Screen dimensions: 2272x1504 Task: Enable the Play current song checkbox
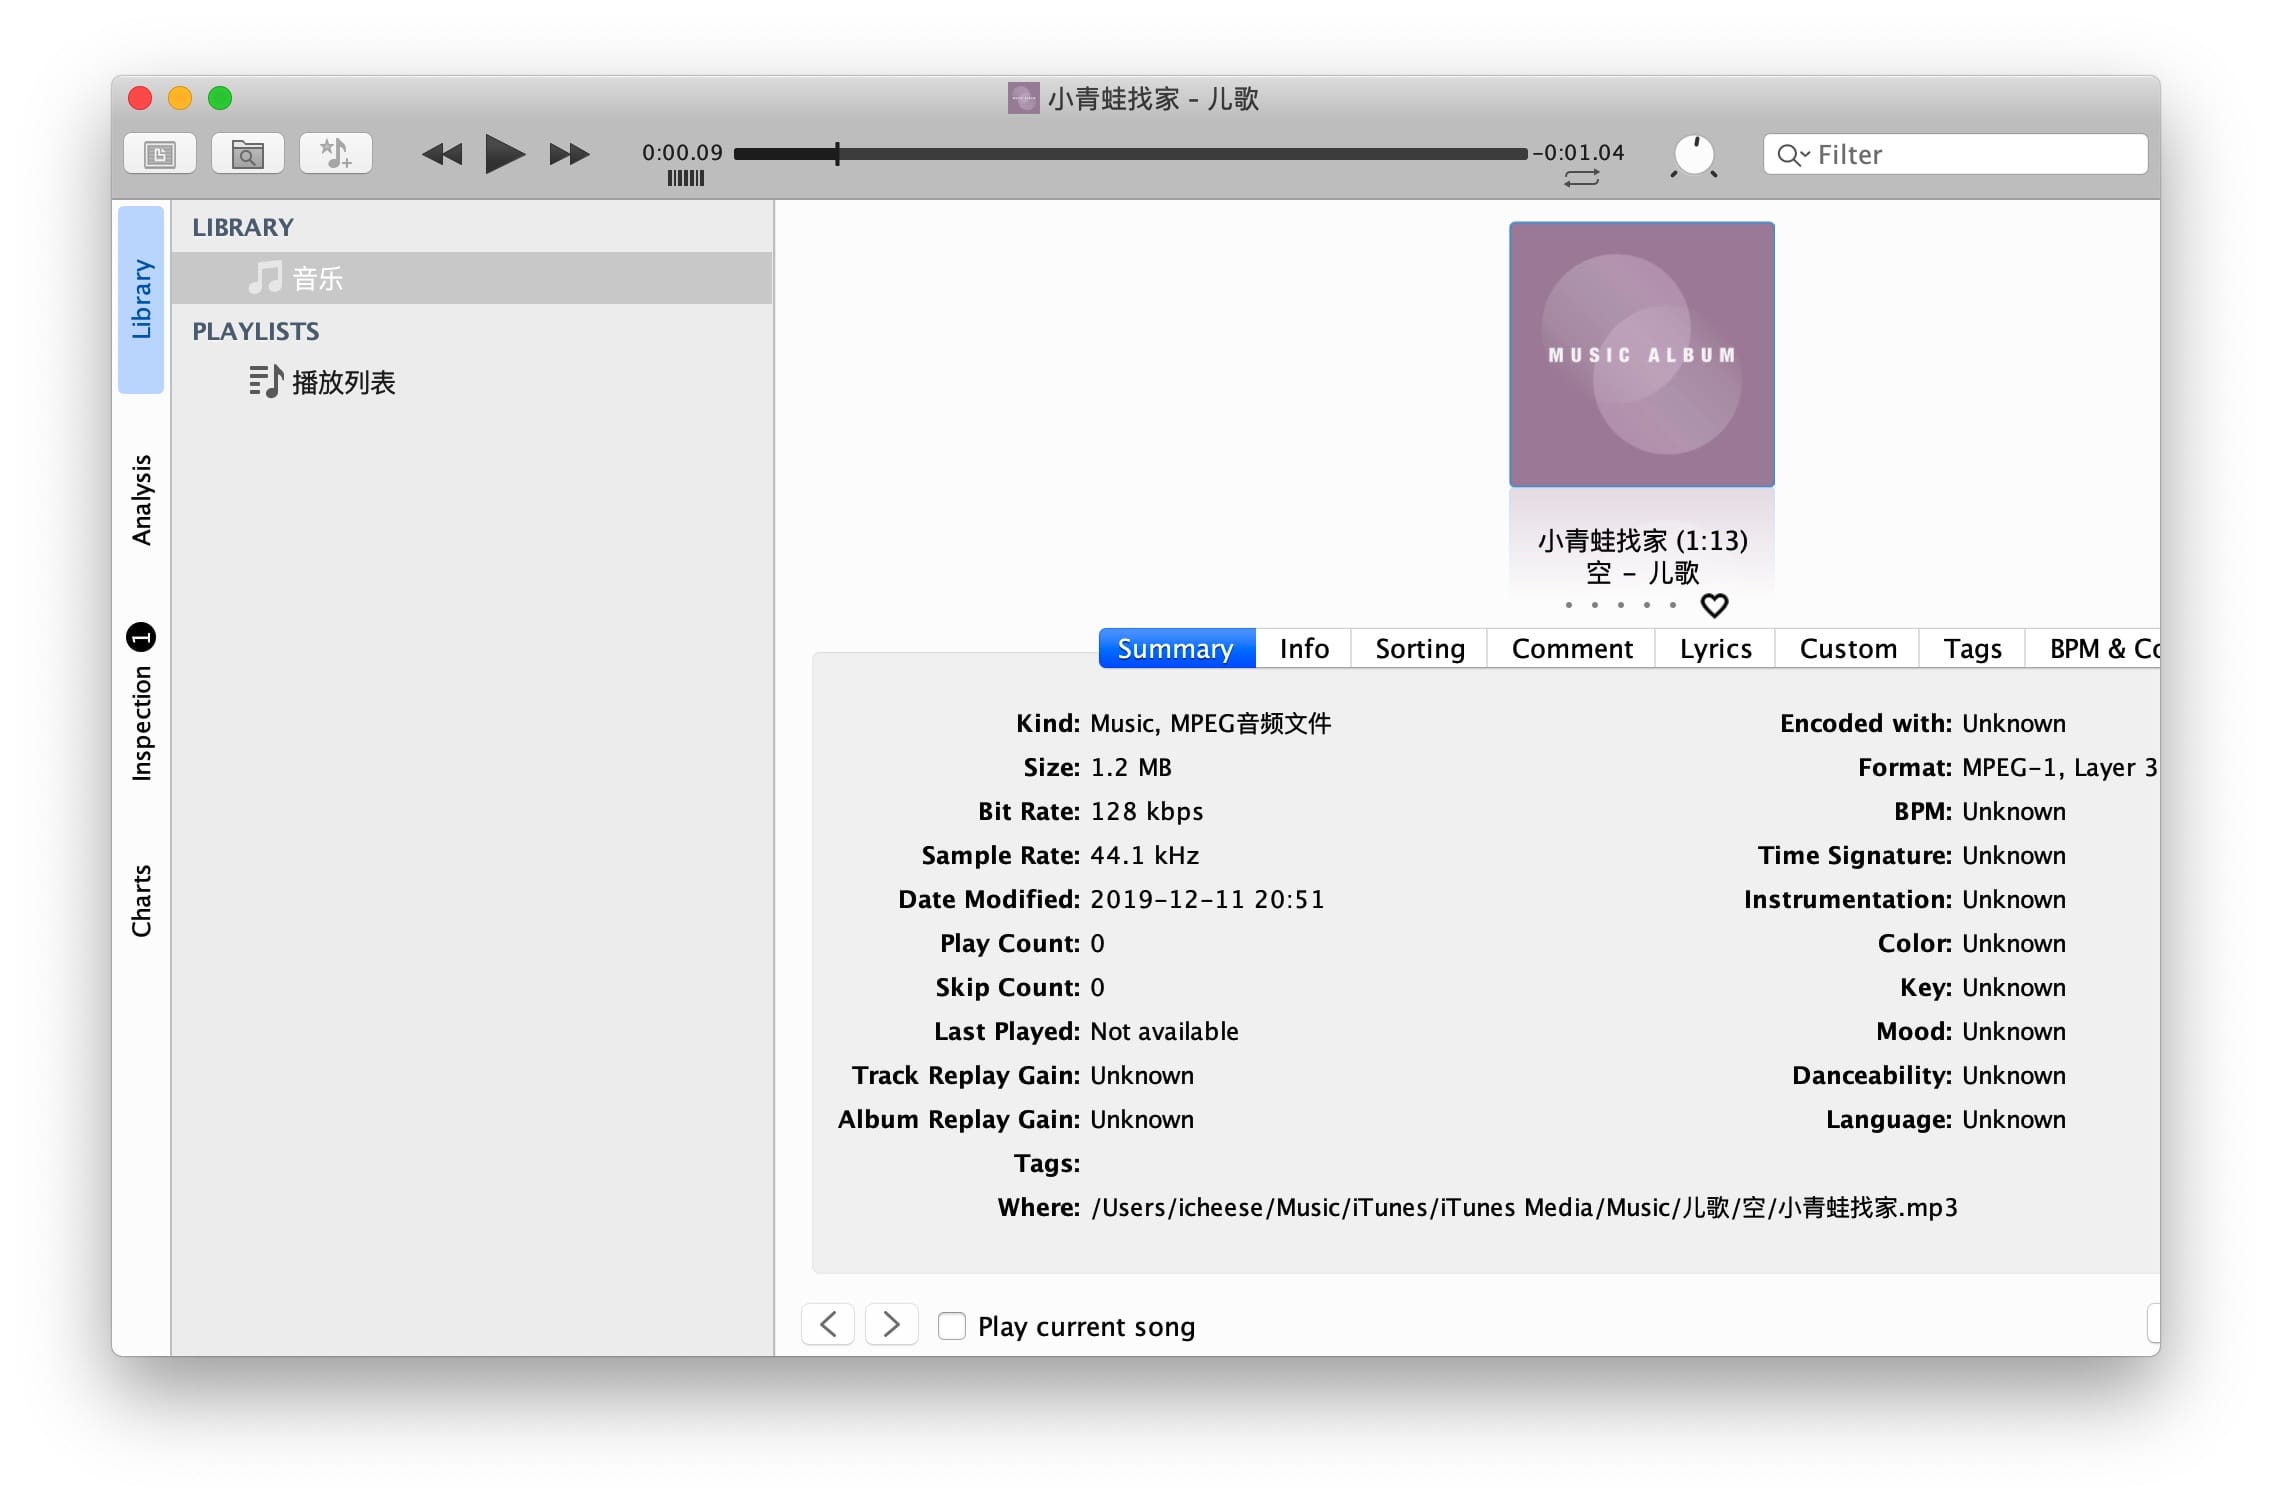[x=952, y=1326]
